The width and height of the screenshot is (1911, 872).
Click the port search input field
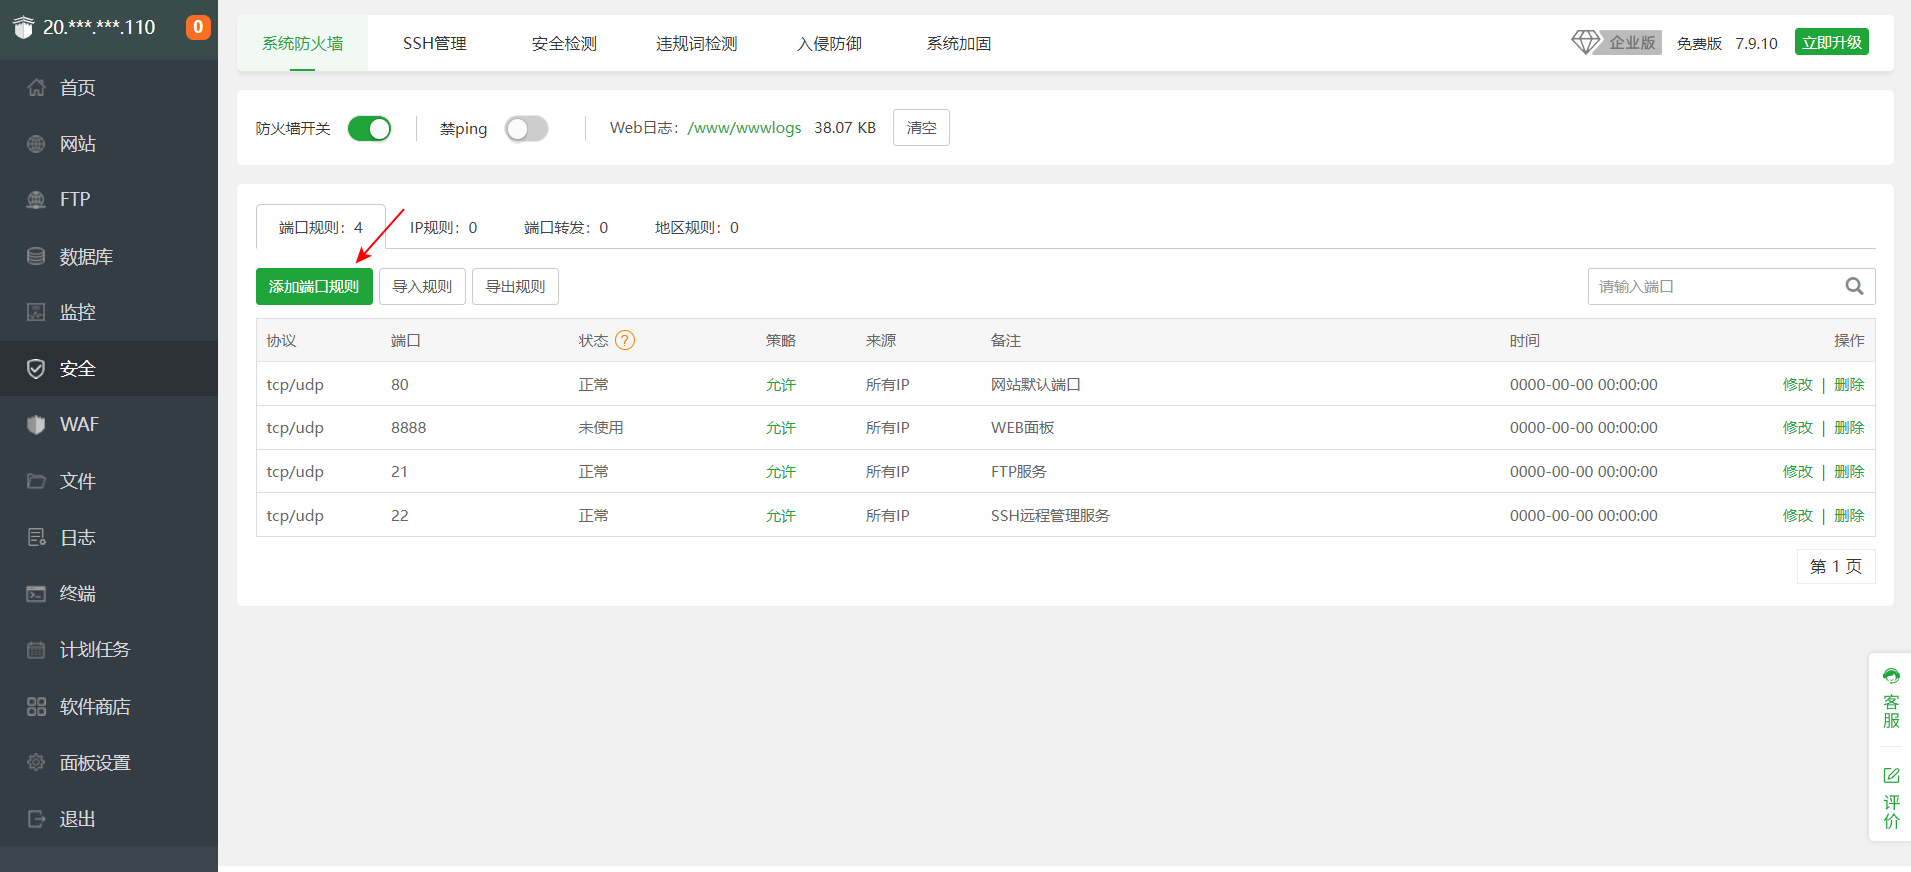pos(1714,287)
